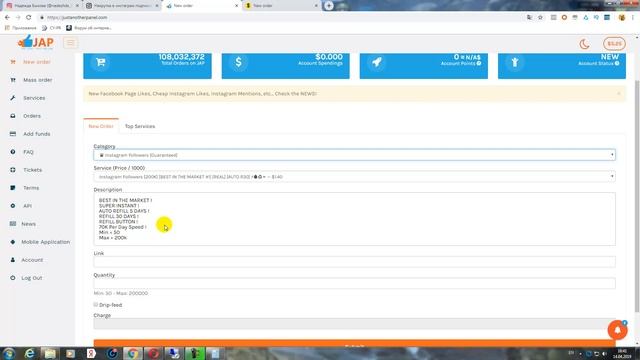This screenshot has width=640, height=360.
Task: Click API link in sidebar
Action: [x=27, y=206]
